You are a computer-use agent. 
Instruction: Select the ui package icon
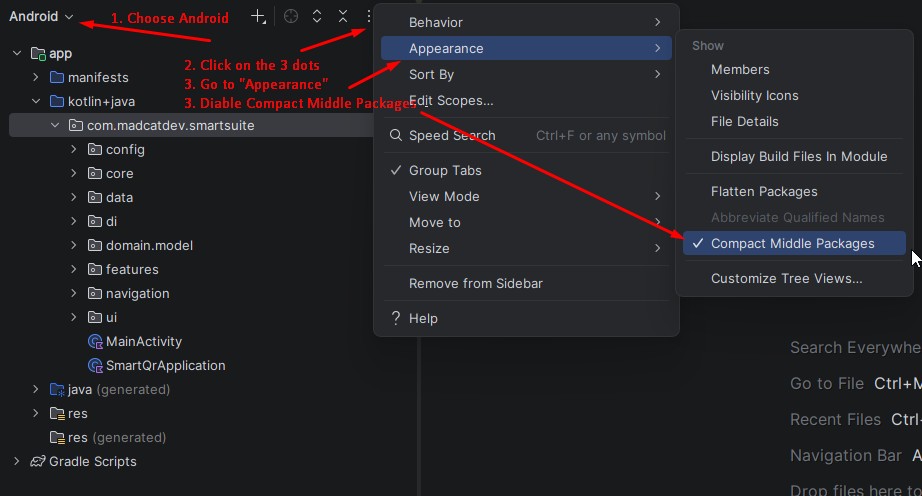tap(95, 317)
